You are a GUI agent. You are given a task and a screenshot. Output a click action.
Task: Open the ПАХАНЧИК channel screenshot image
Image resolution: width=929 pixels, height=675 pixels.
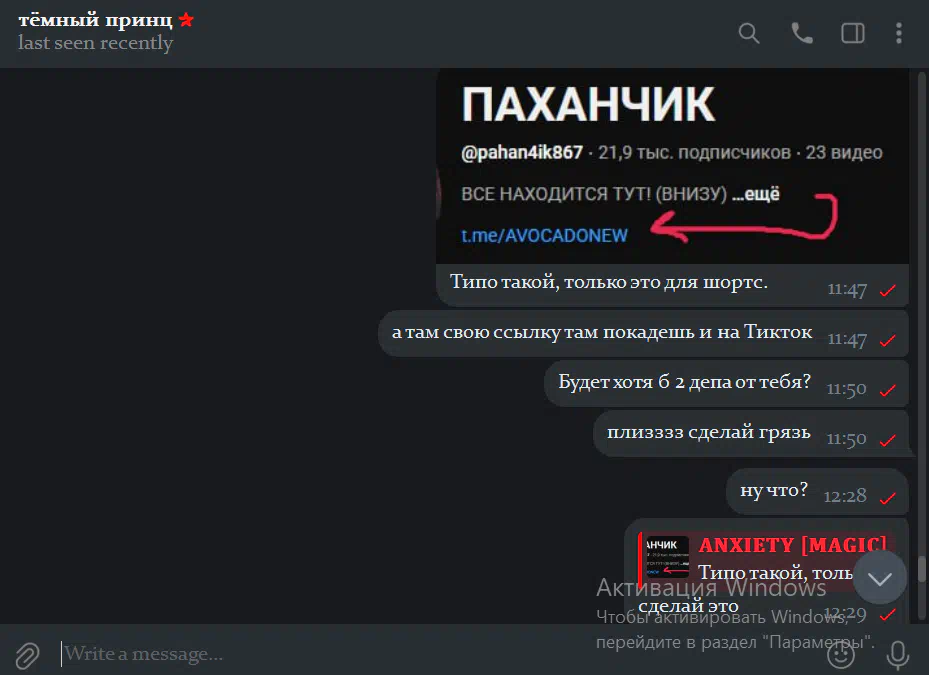pos(672,167)
